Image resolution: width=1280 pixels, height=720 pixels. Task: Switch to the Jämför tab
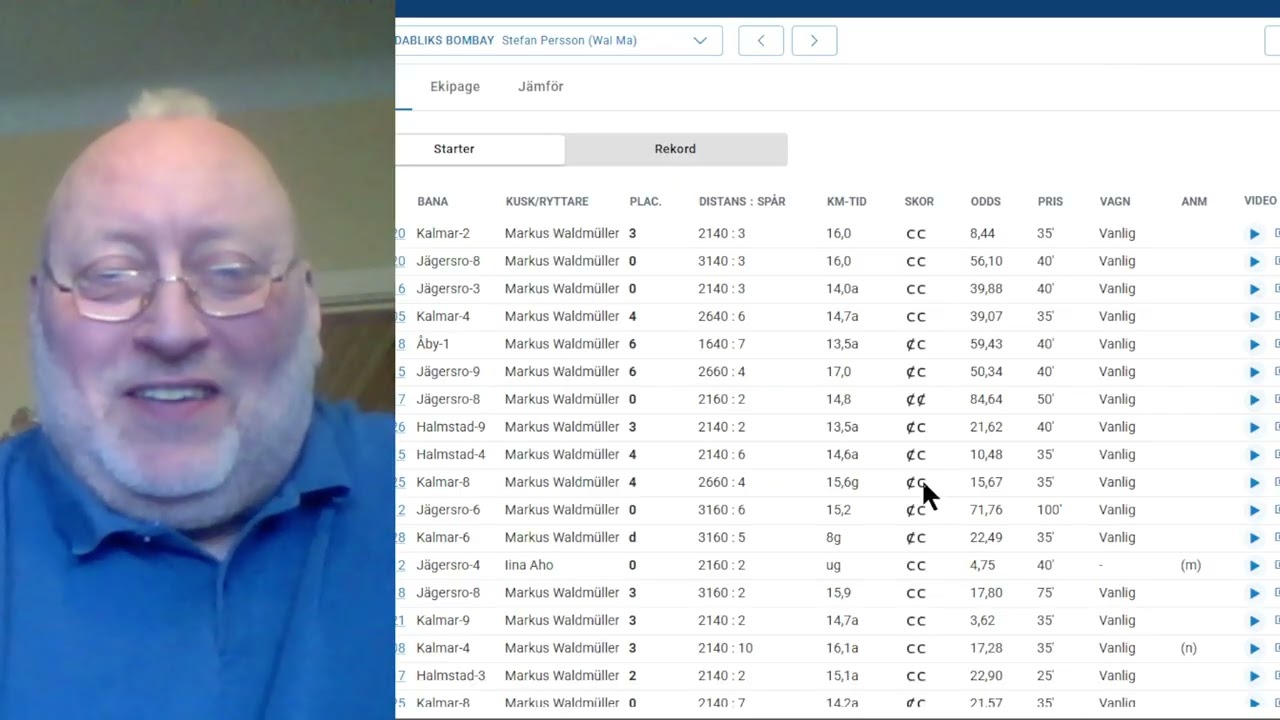pyautogui.click(x=541, y=87)
